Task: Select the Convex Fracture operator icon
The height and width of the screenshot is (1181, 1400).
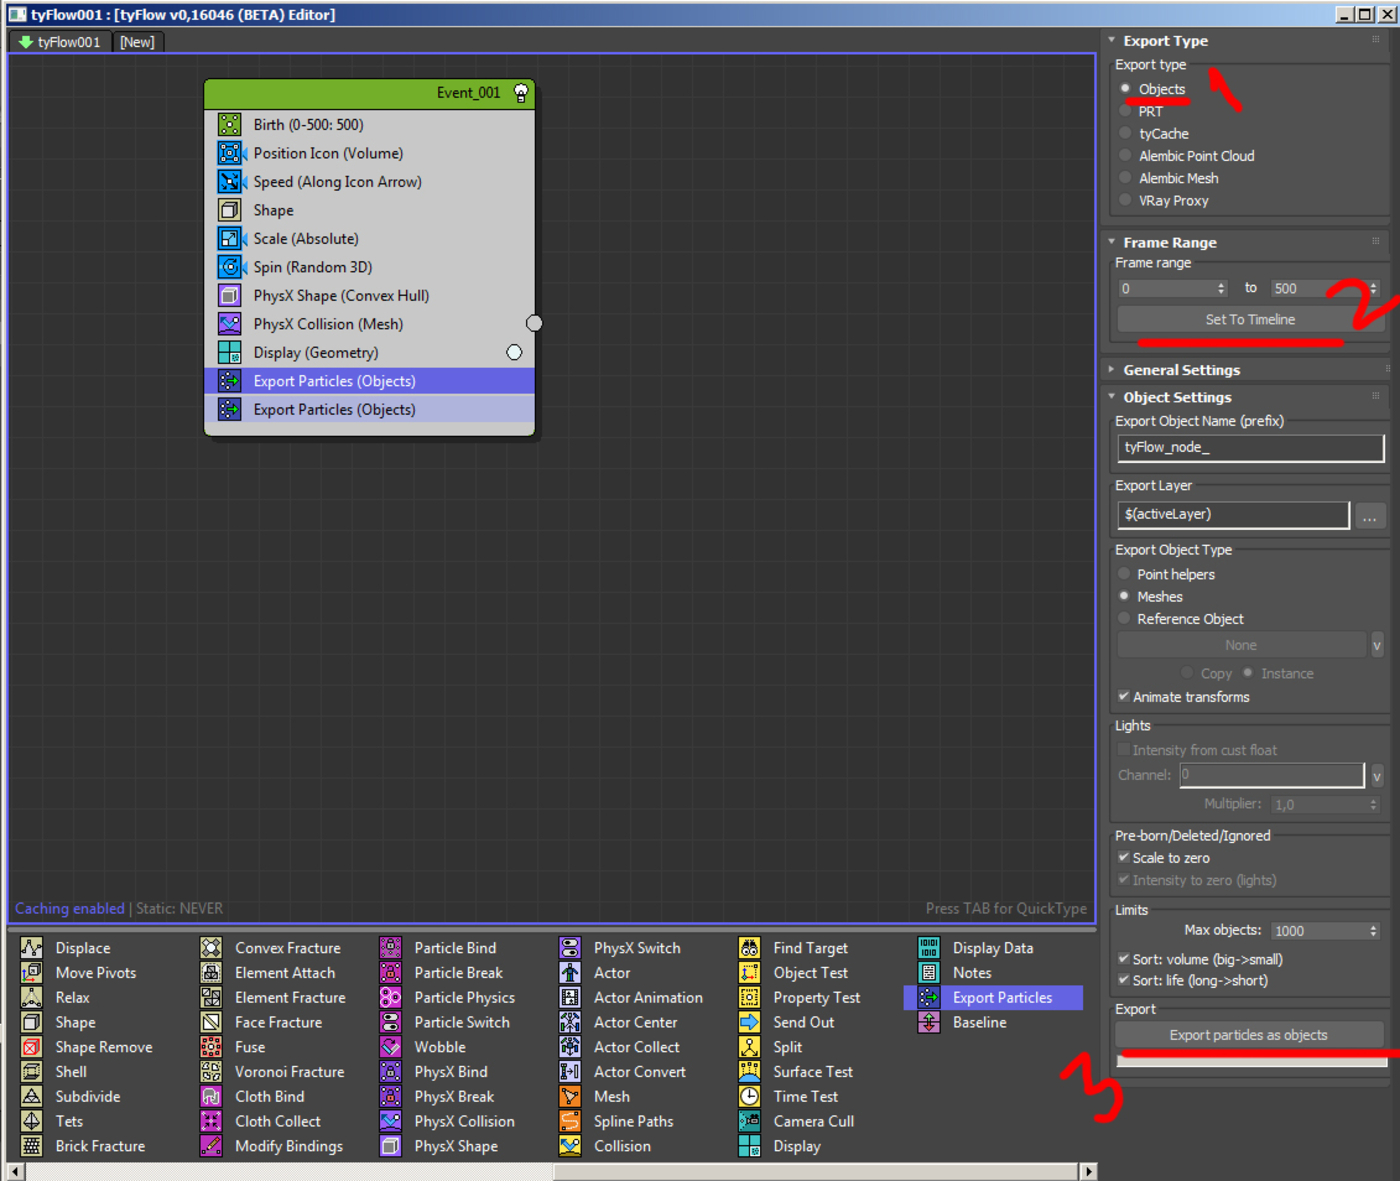Action: 211,948
